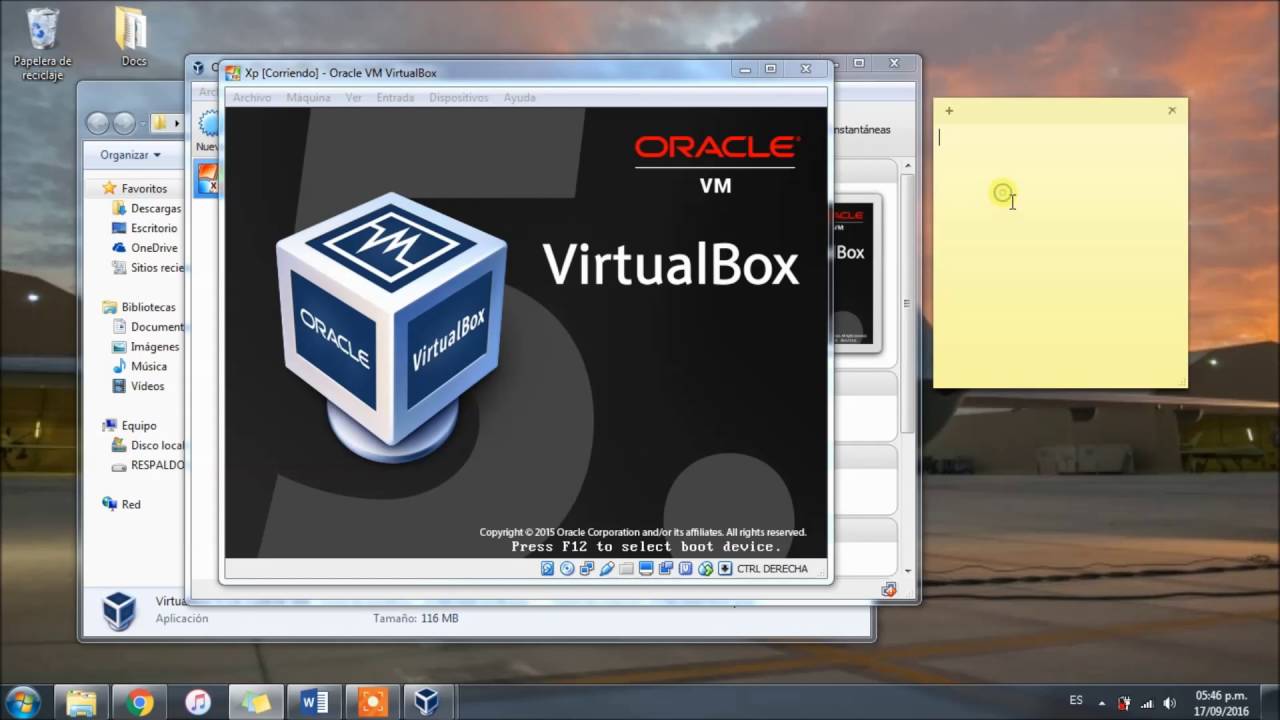Click the display monitor icon in VM status bar
This screenshot has height=720, width=1280.
coord(646,569)
